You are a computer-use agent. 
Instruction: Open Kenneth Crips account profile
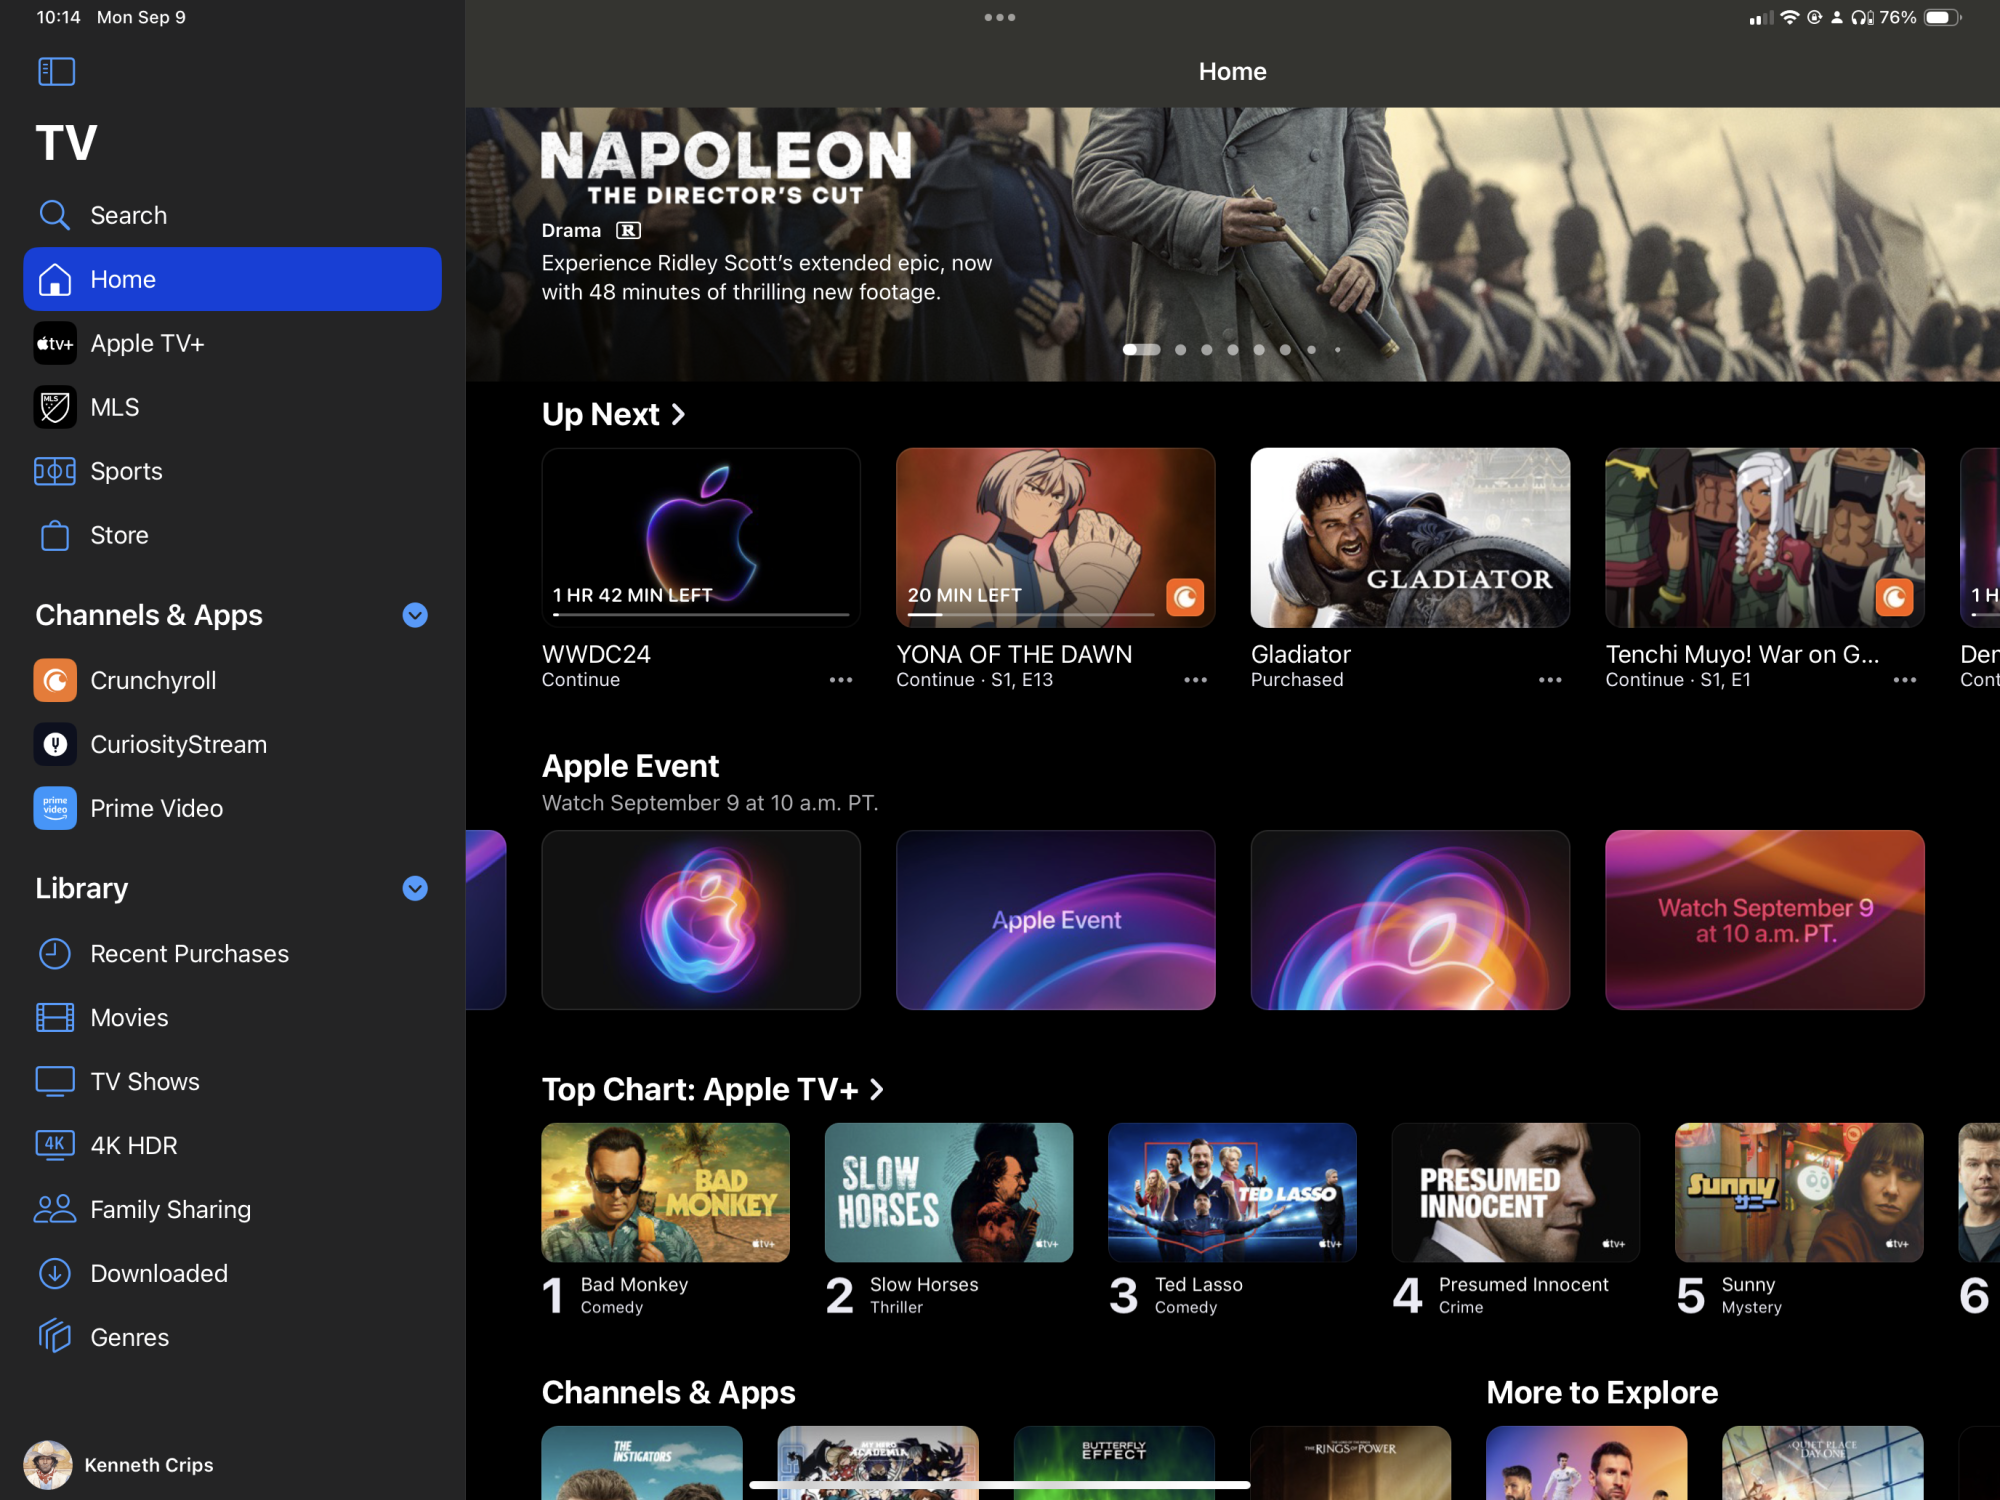pos(119,1465)
